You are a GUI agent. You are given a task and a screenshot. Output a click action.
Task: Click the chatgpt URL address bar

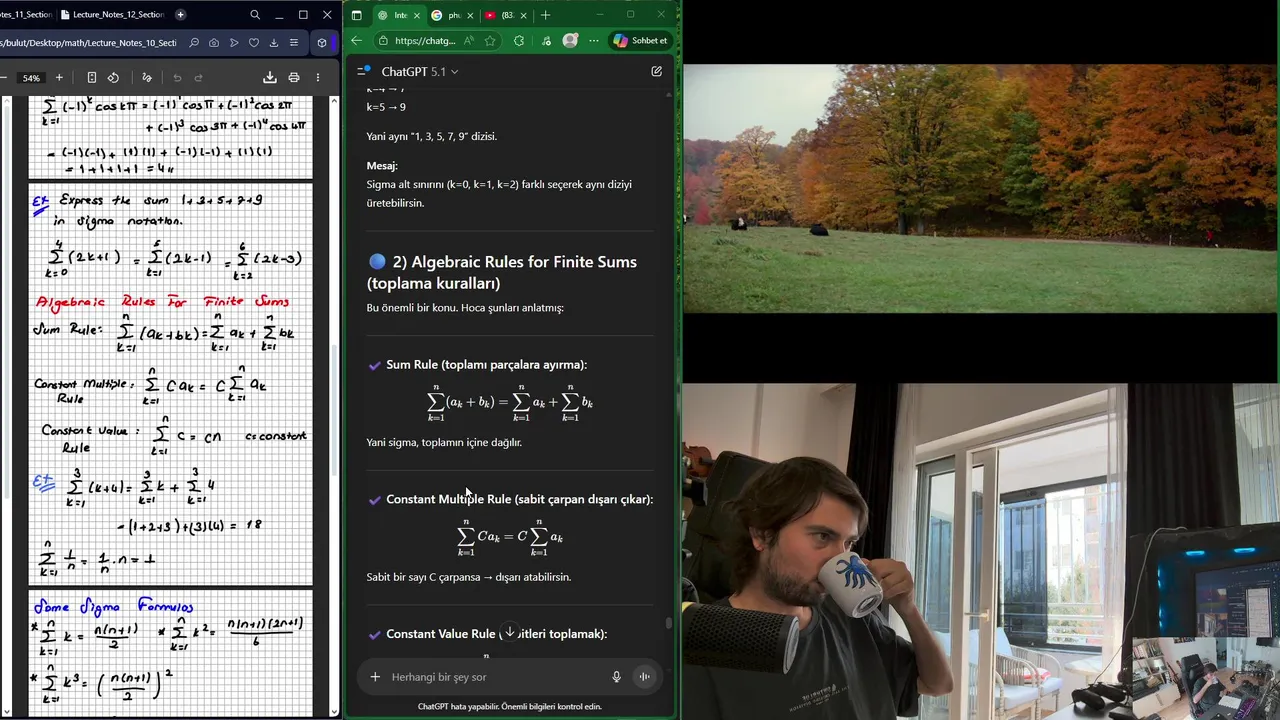425,41
